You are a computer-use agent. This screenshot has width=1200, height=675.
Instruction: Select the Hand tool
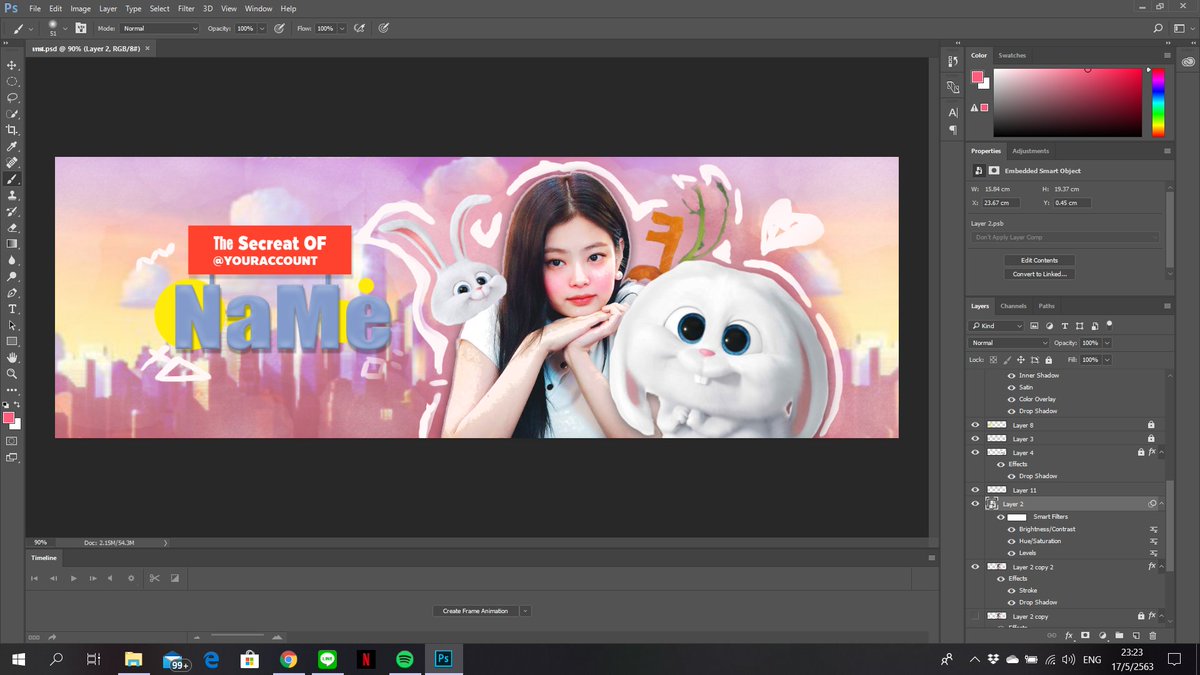(x=12, y=358)
